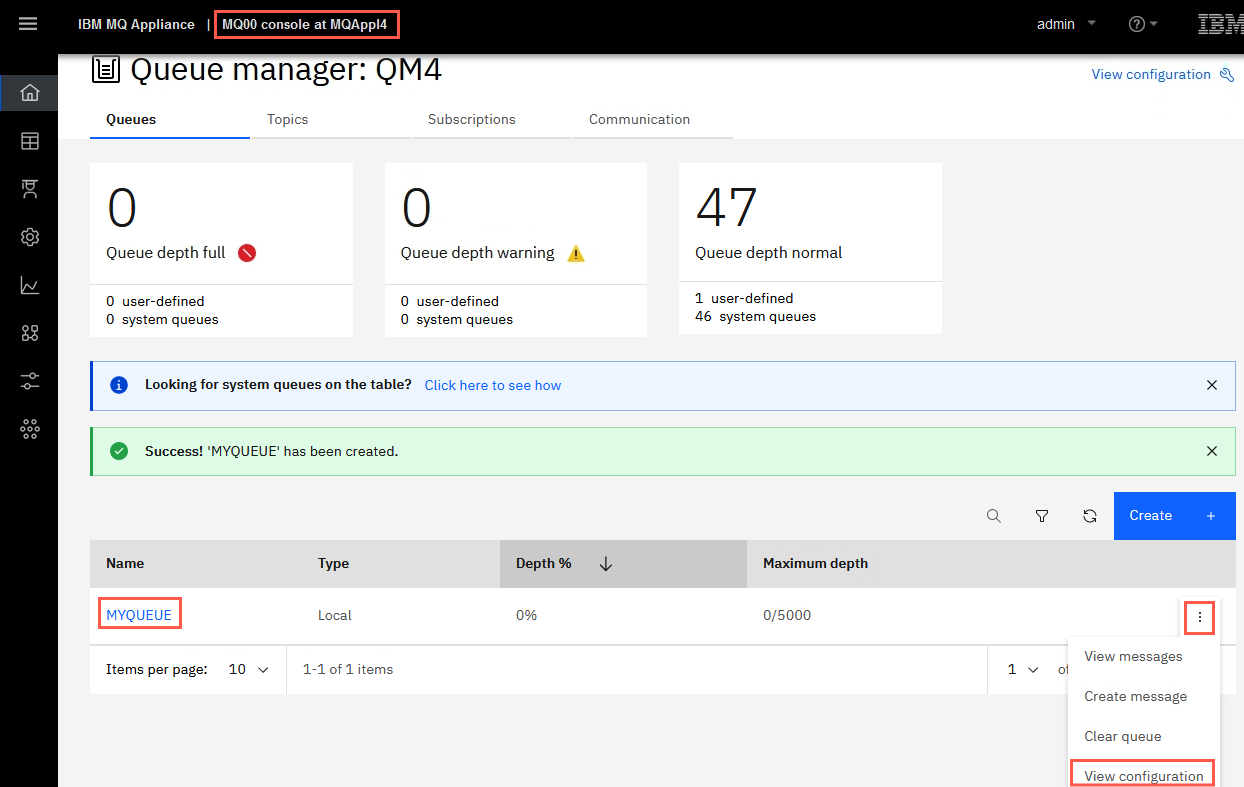Sort by the Maximum depth column header
1244x787 pixels.
coord(815,564)
